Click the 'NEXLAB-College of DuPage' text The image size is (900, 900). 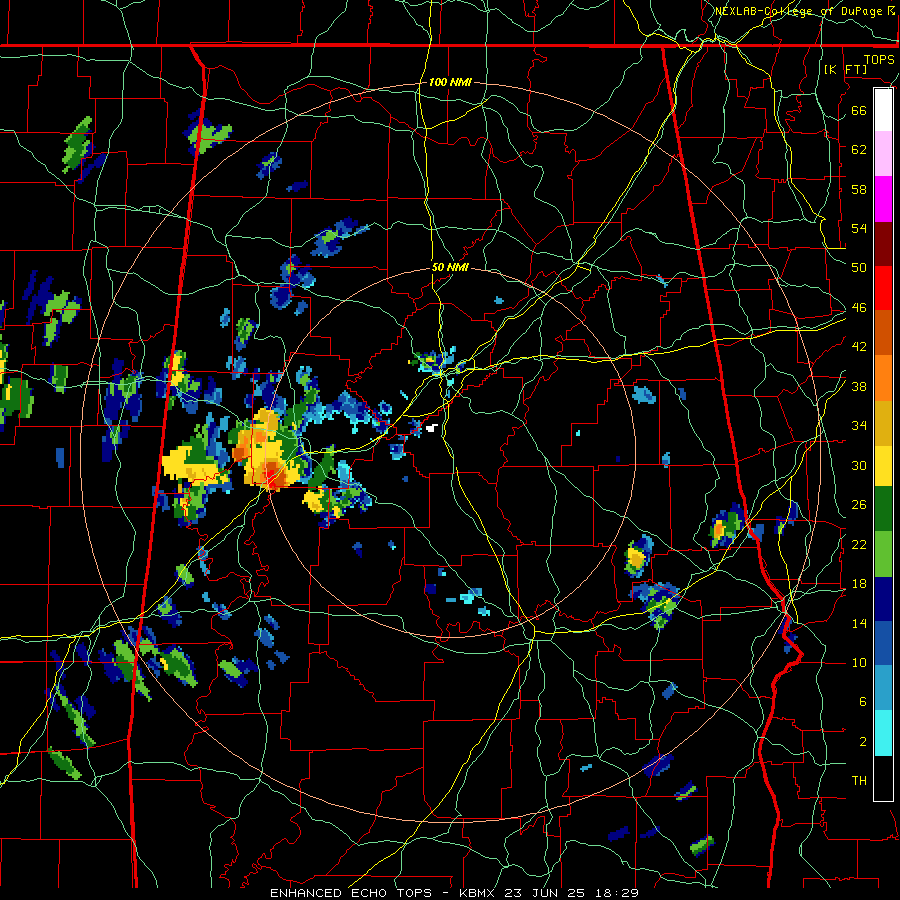coord(798,11)
